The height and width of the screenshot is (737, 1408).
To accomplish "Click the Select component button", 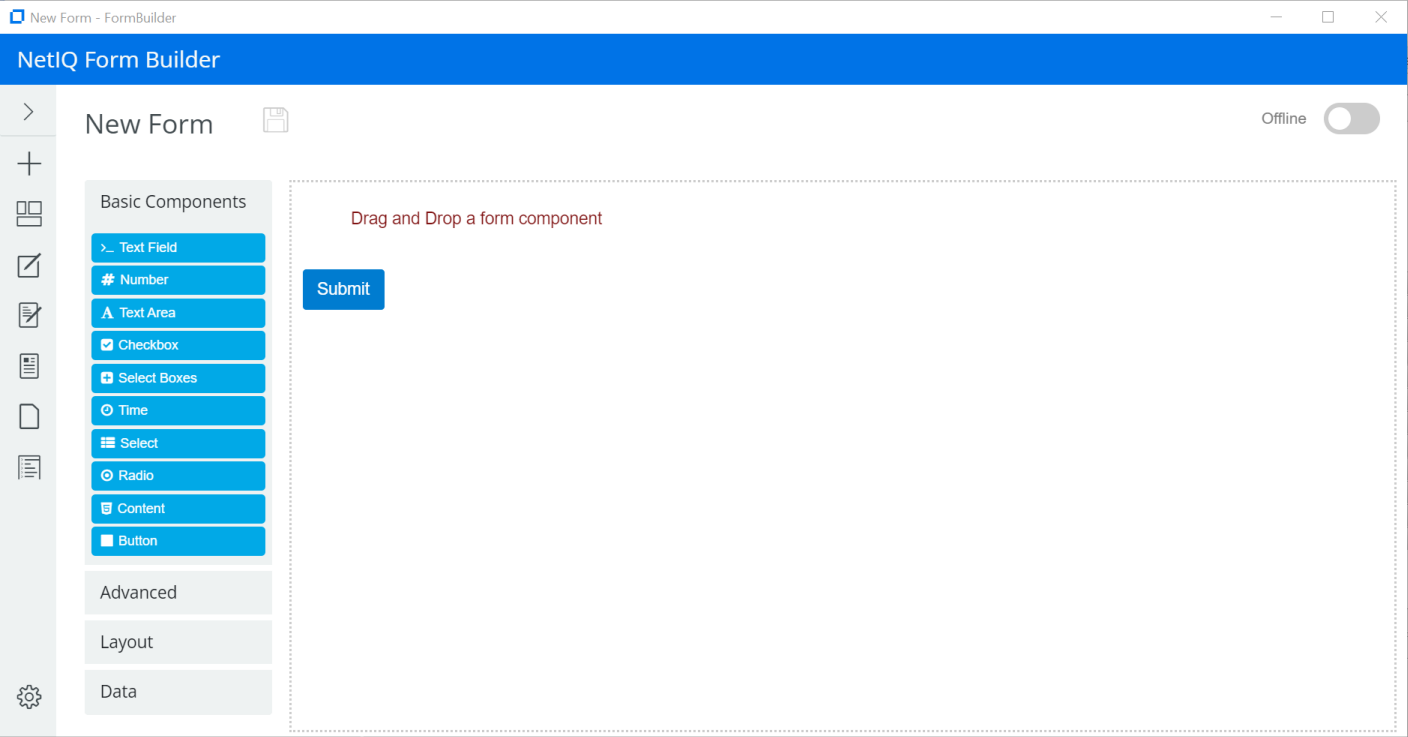I will [x=178, y=443].
